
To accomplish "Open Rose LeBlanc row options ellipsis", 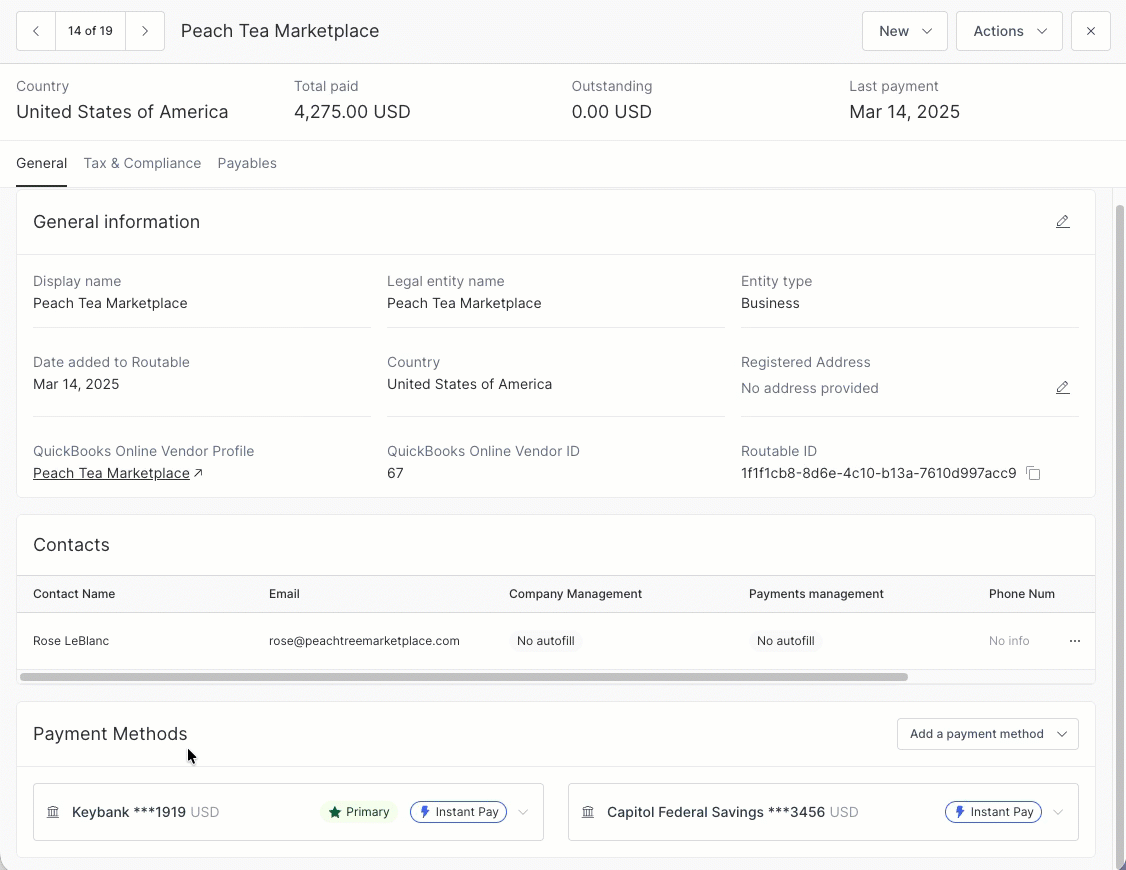I will [1075, 641].
